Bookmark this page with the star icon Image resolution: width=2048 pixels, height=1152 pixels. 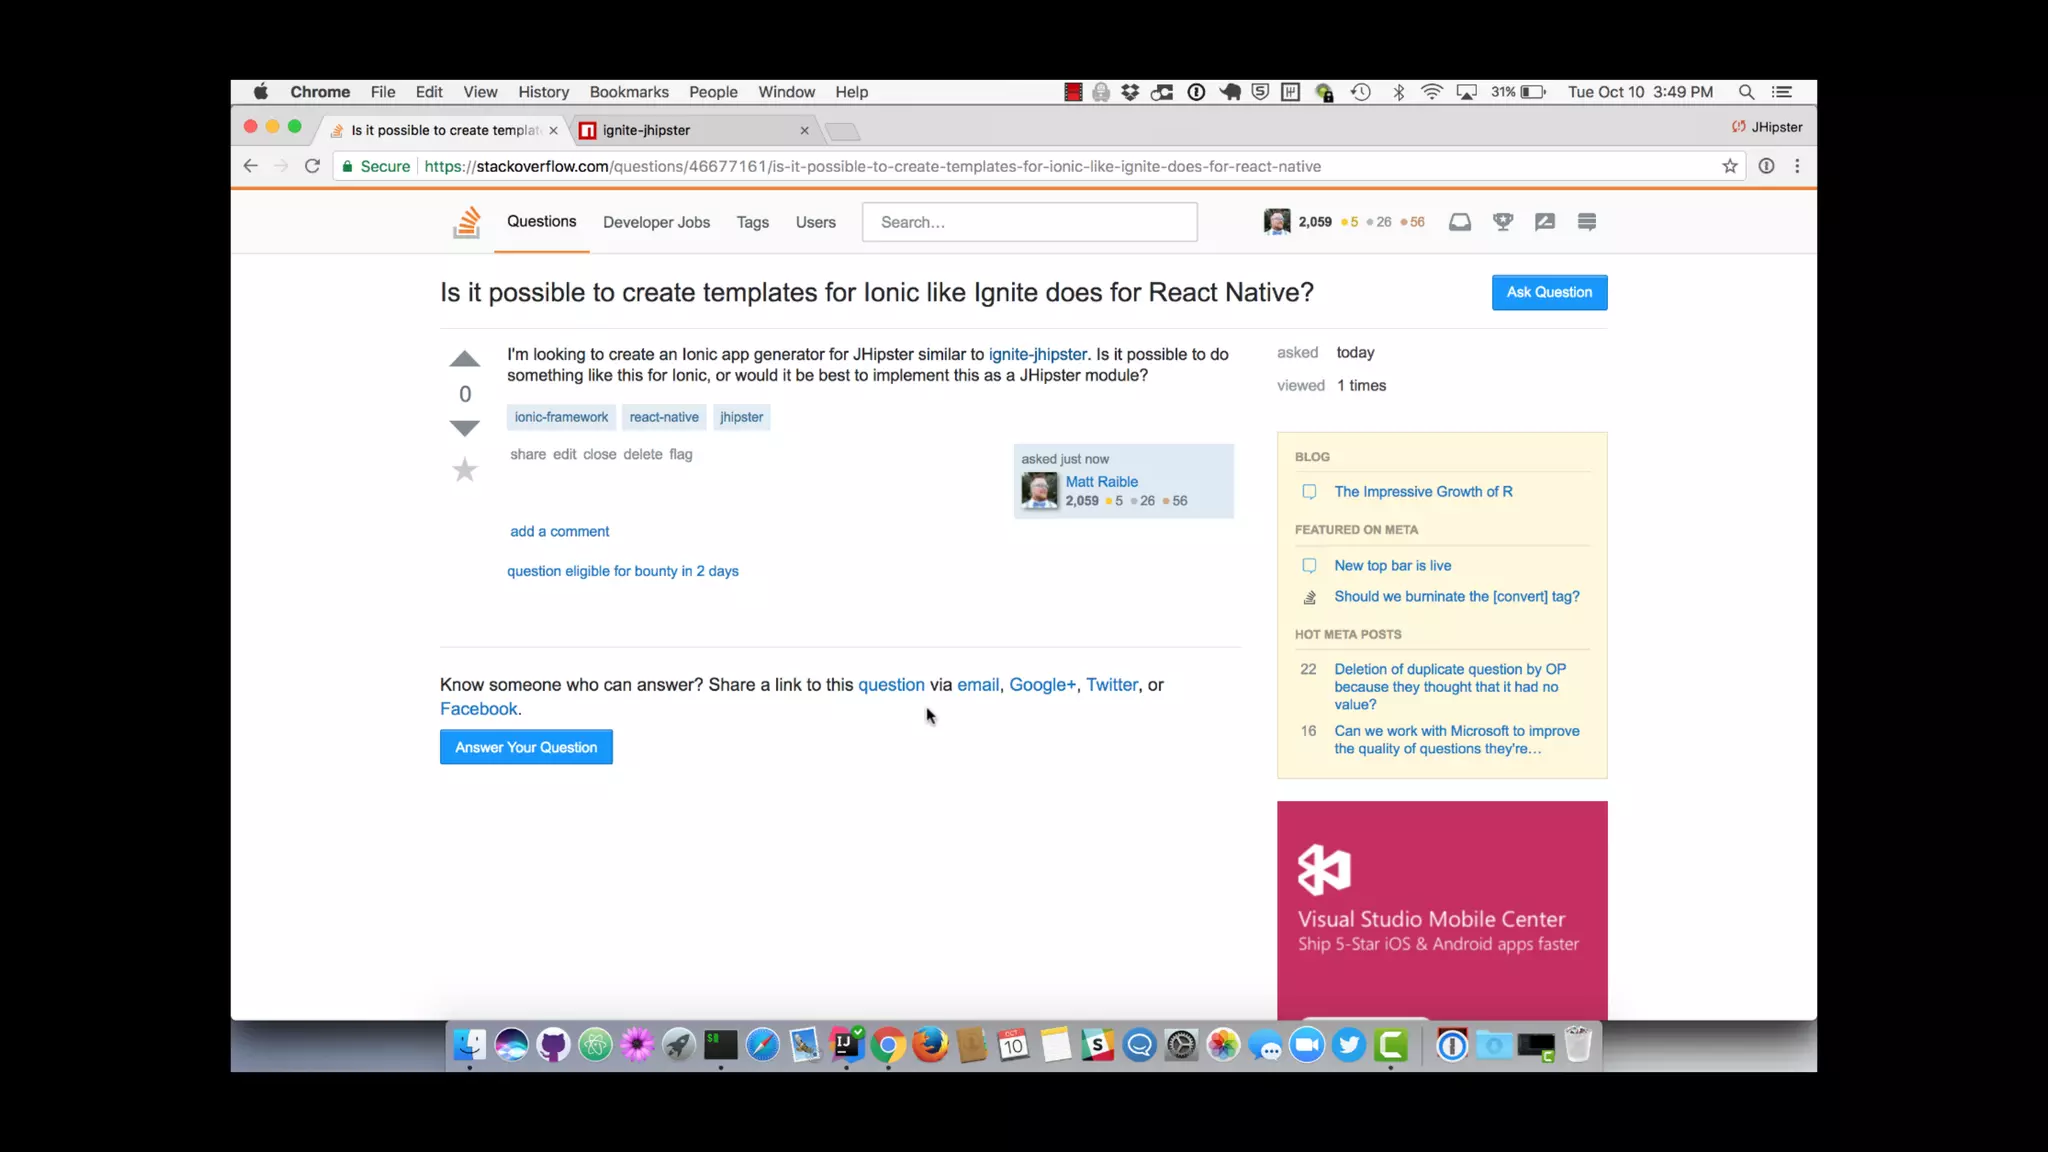point(1729,166)
